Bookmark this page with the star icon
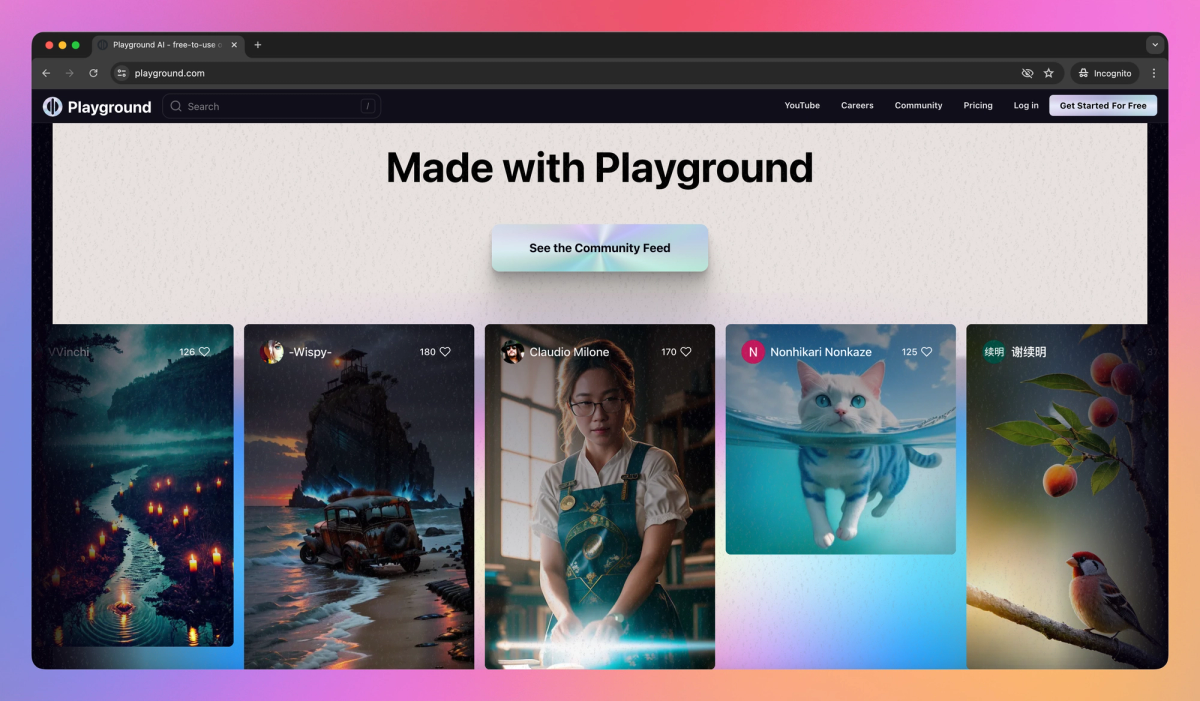Screen dimensions: 1200x701 (1049, 73)
